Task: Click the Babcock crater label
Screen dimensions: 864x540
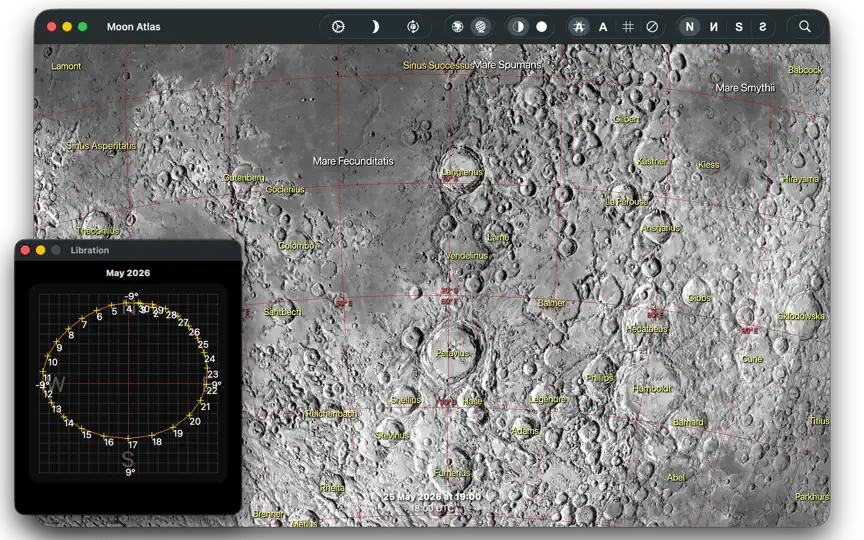Action: tap(805, 70)
